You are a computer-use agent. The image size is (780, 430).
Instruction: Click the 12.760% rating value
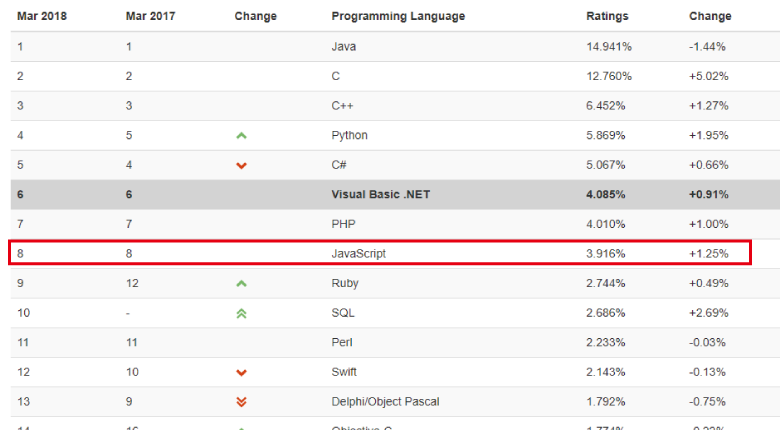click(609, 76)
